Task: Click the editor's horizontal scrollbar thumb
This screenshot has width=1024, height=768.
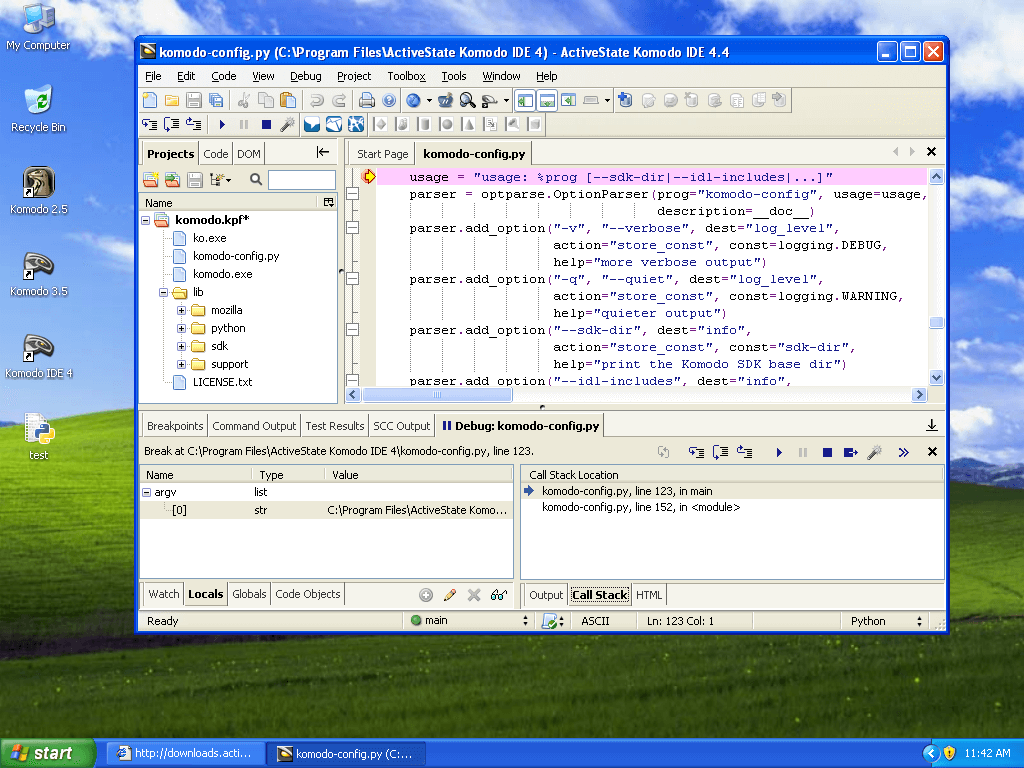Action: click(x=437, y=395)
